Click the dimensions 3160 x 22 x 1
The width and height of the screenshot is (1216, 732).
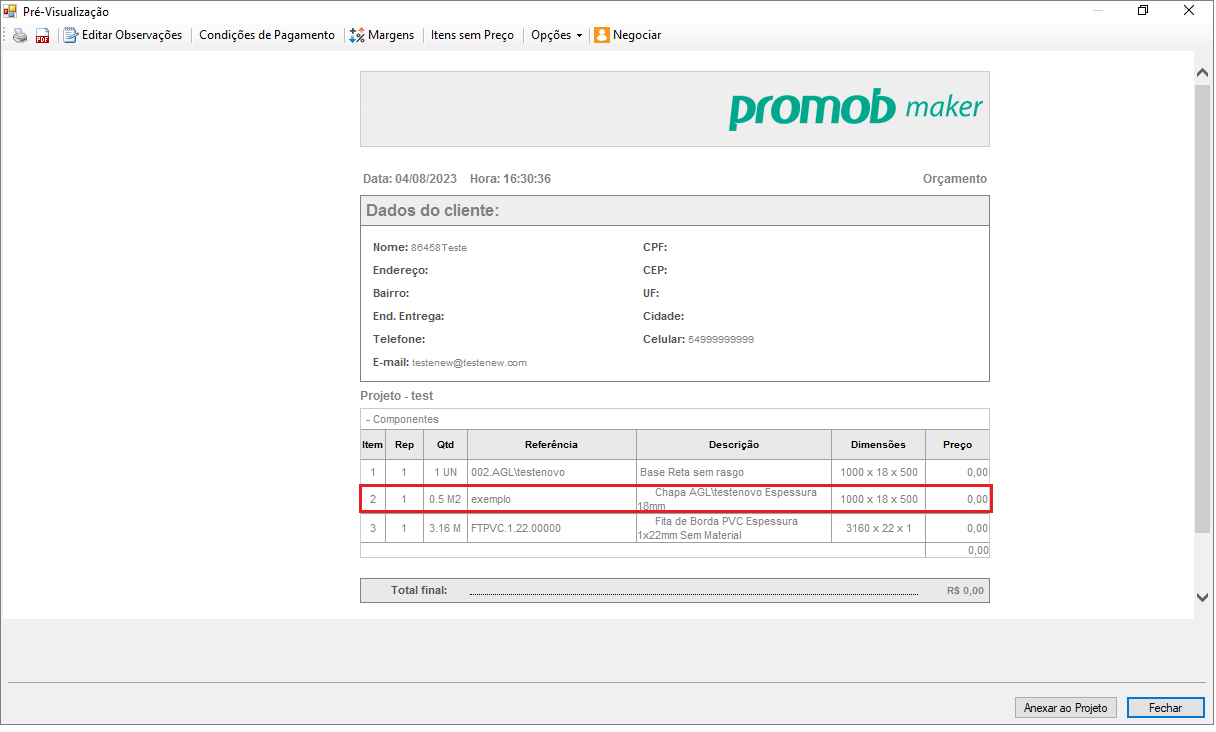pos(879,528)
